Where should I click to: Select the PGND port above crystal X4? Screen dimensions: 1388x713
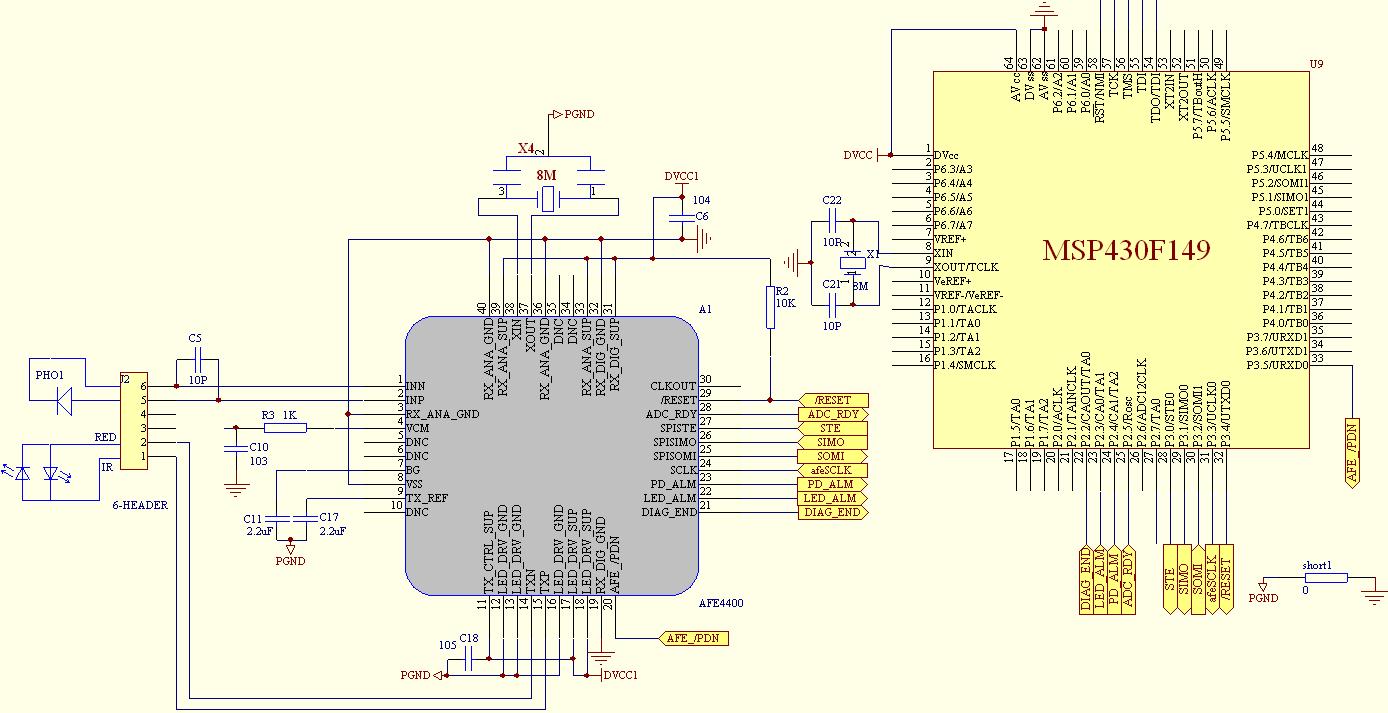pos(574,114)
